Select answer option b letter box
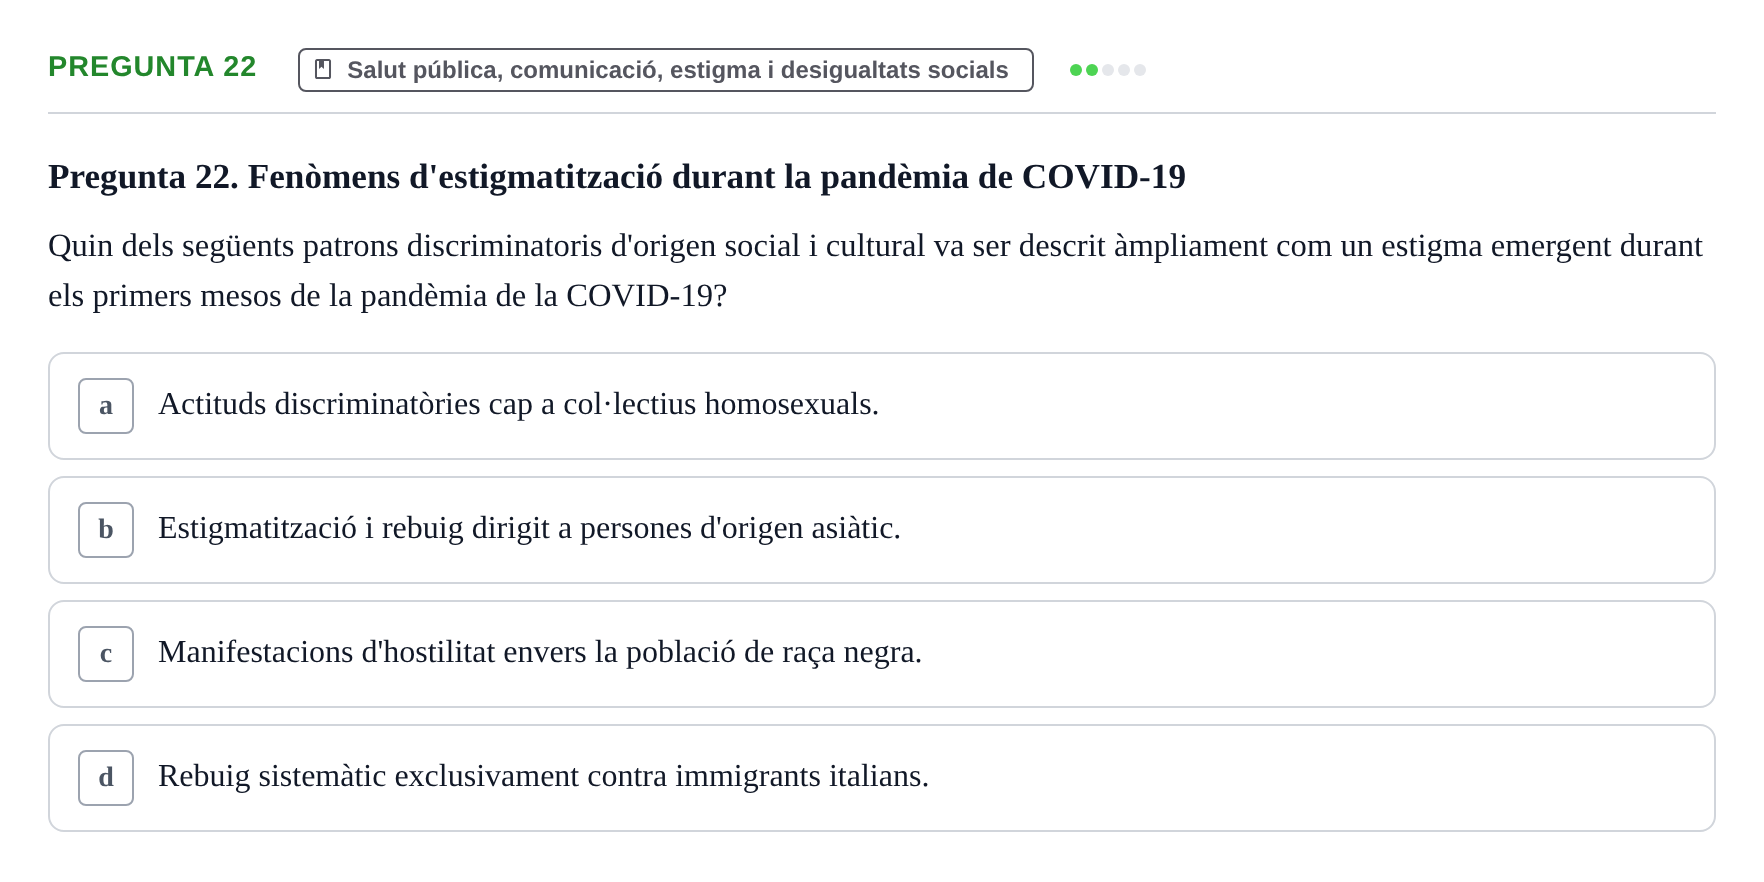Screen dimensions: 1764x882 106,530
